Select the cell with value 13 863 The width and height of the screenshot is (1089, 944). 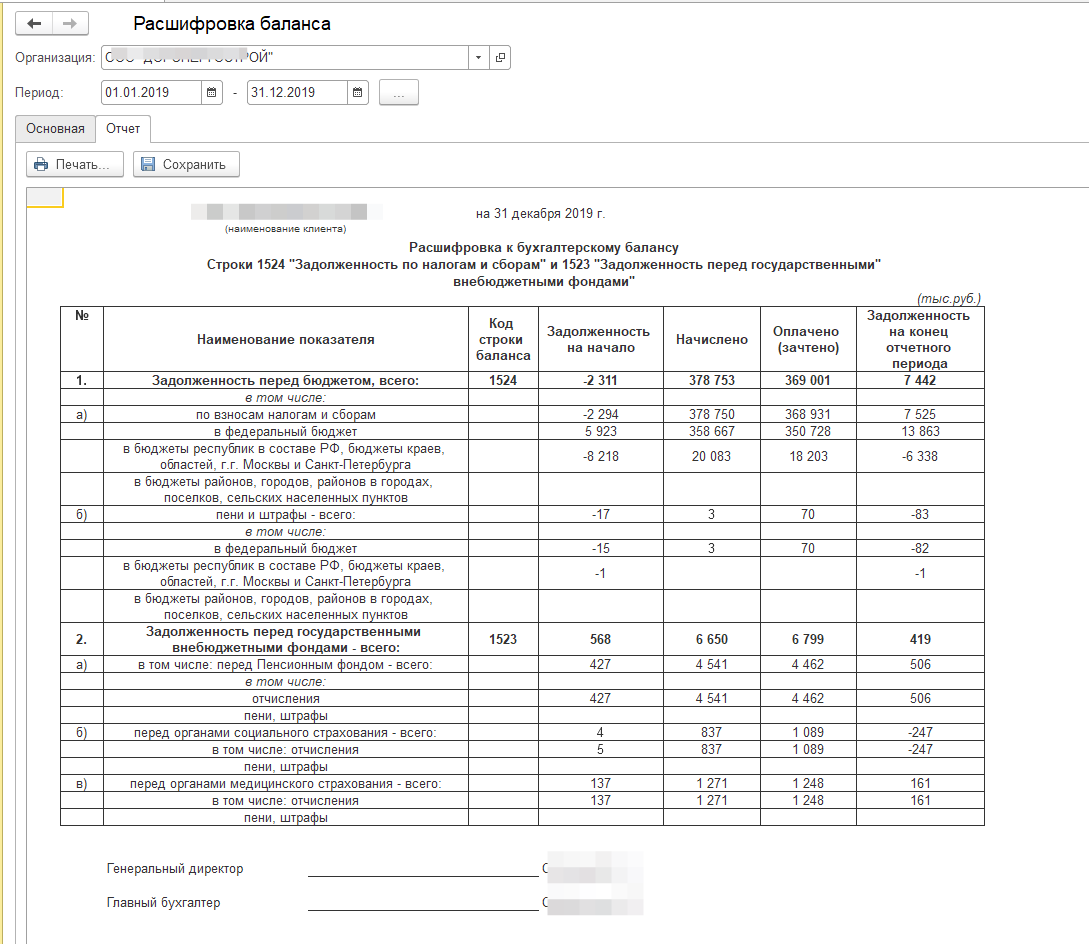tap(920, 431)
